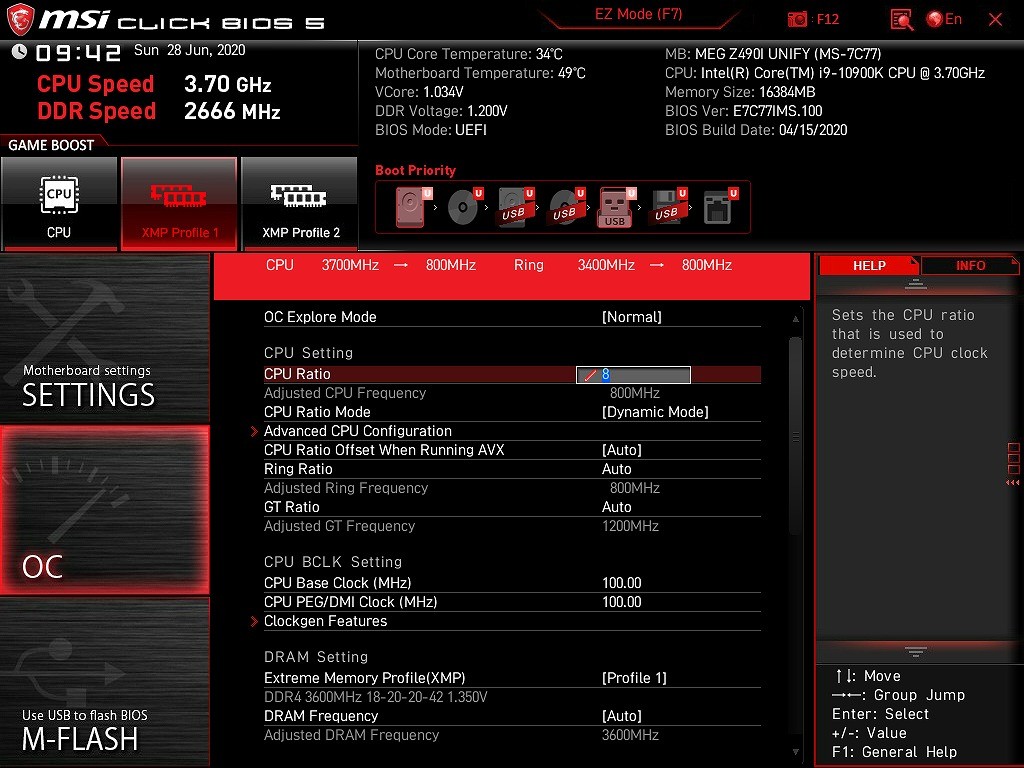Select the network boot device icon
1024x768 pixels.
718,208
